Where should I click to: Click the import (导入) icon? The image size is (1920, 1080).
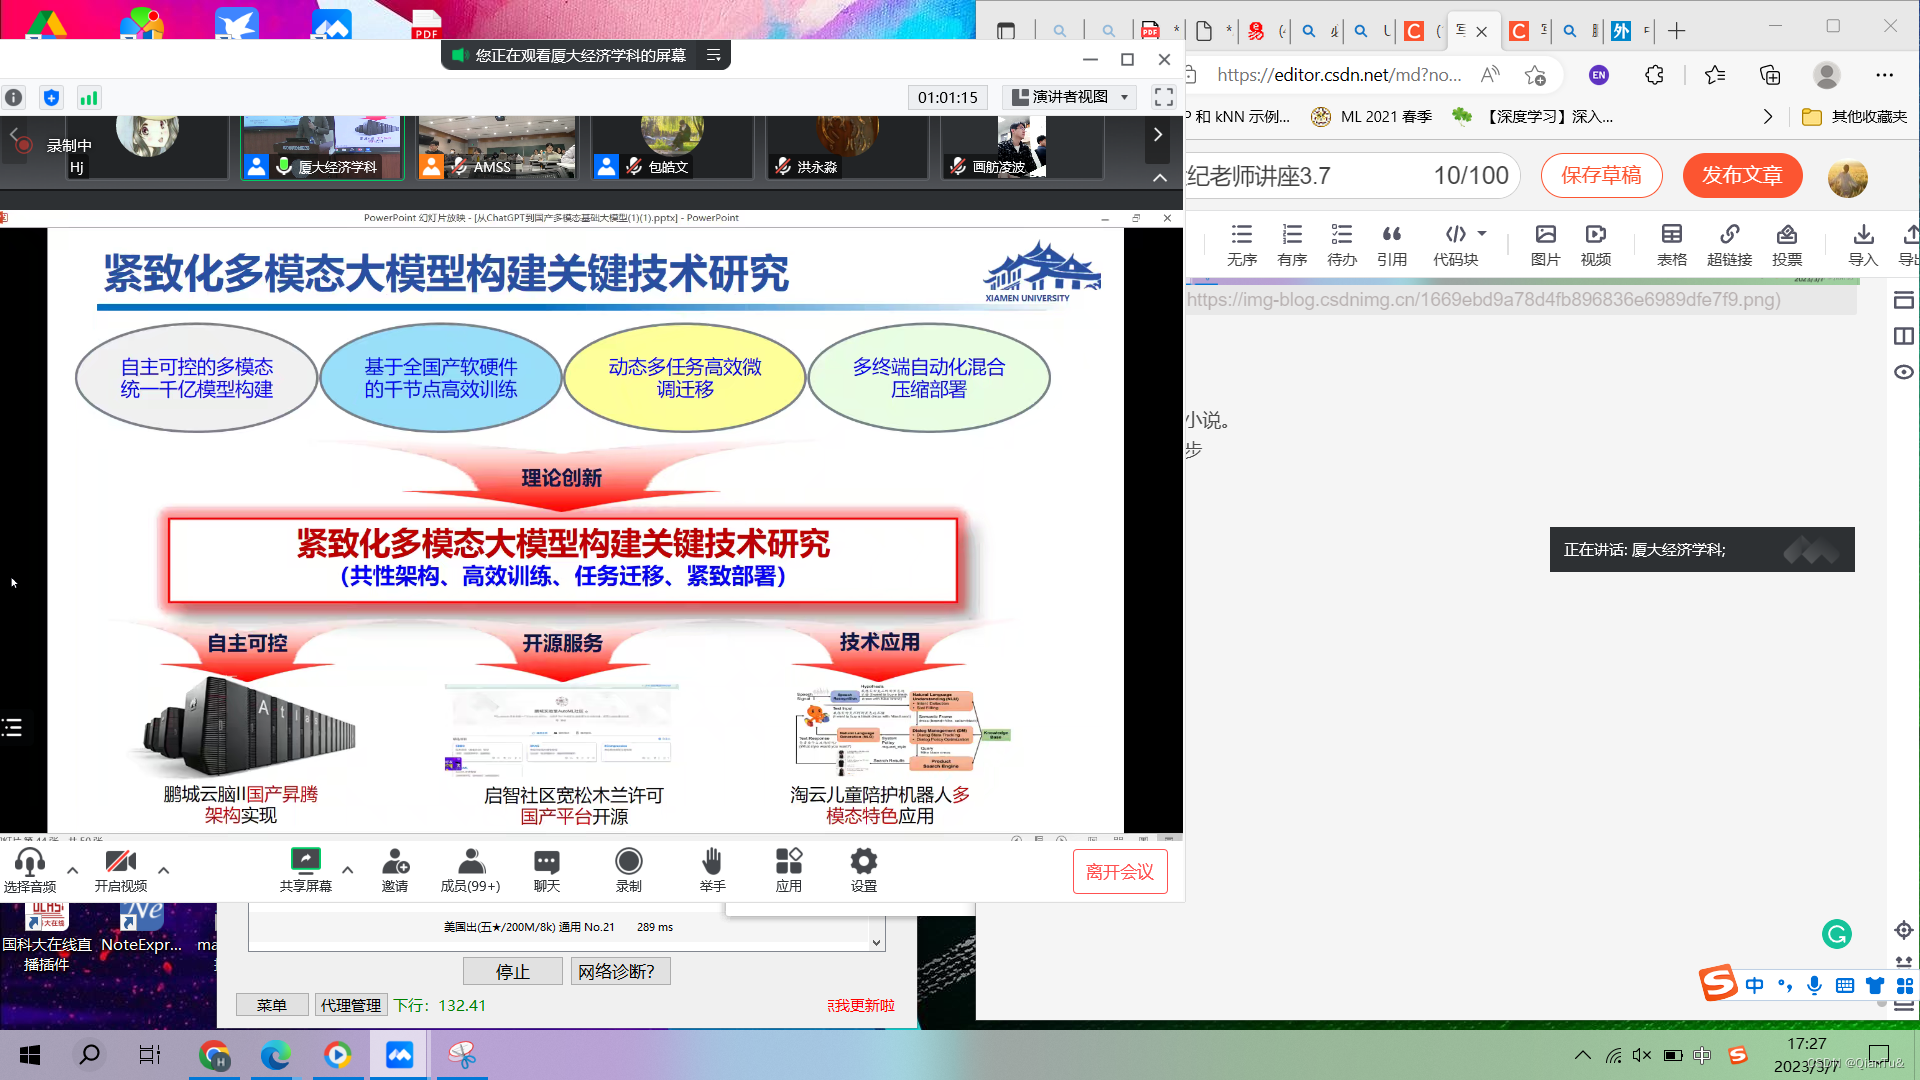(x=1863, y=245)
